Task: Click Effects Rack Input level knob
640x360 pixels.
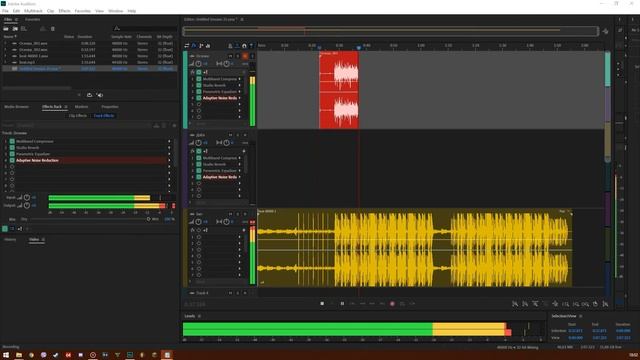Action: tap(27, 198)
